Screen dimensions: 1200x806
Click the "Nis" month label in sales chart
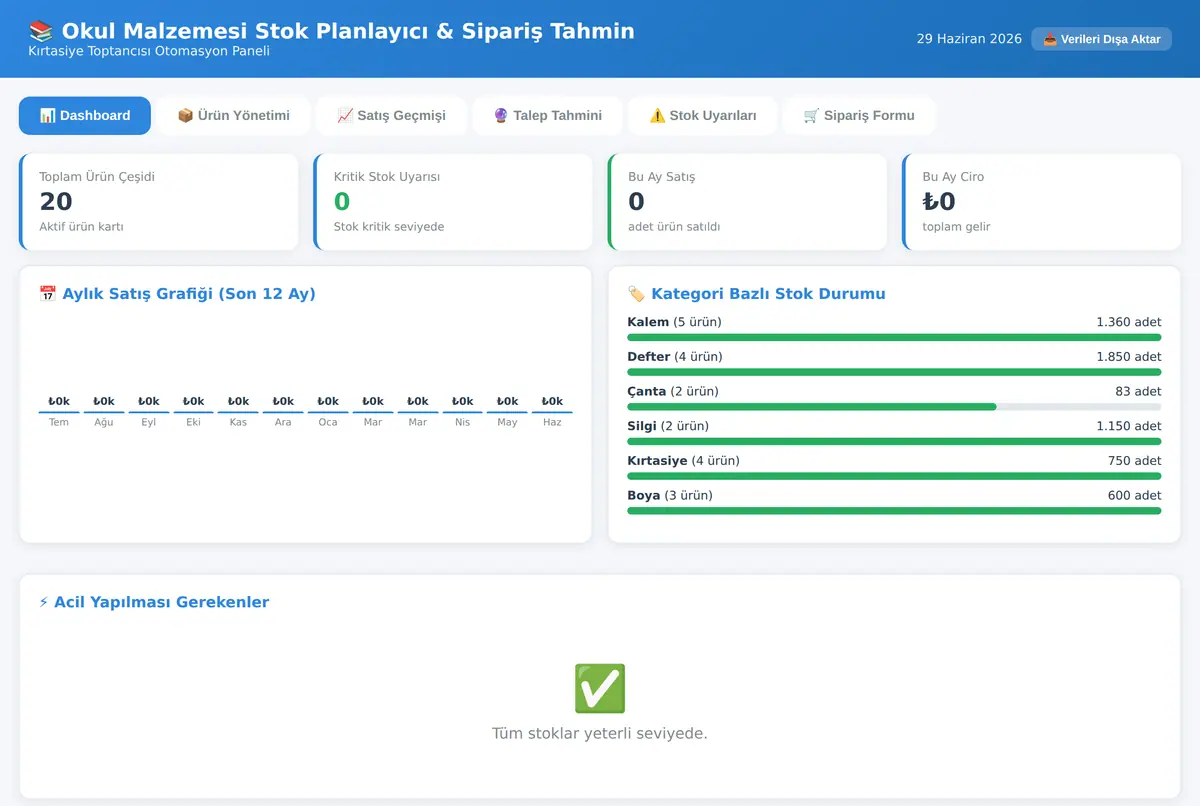[462, 422]
